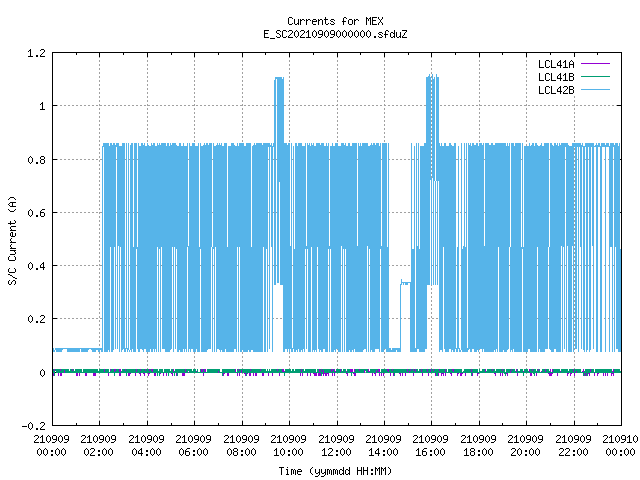
Task: Click the y-axis tick value -0.2
Action: coord(33,426)
